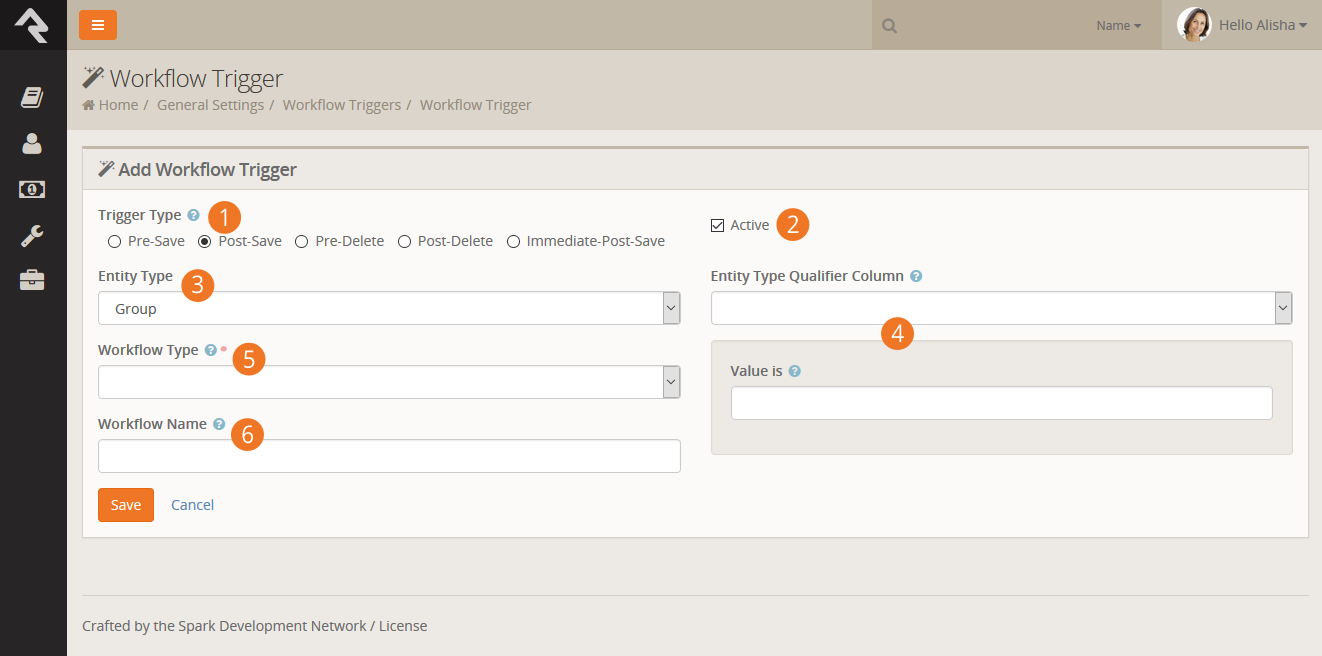Click the Cancel link

coord(192,505)
